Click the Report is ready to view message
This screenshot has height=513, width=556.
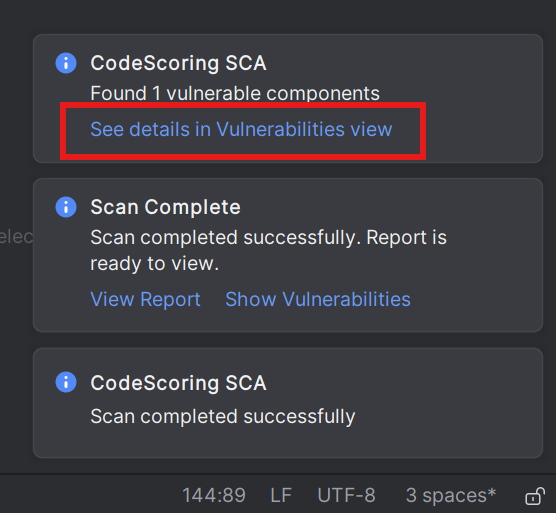pyautogui.click(x=268, y=250)
